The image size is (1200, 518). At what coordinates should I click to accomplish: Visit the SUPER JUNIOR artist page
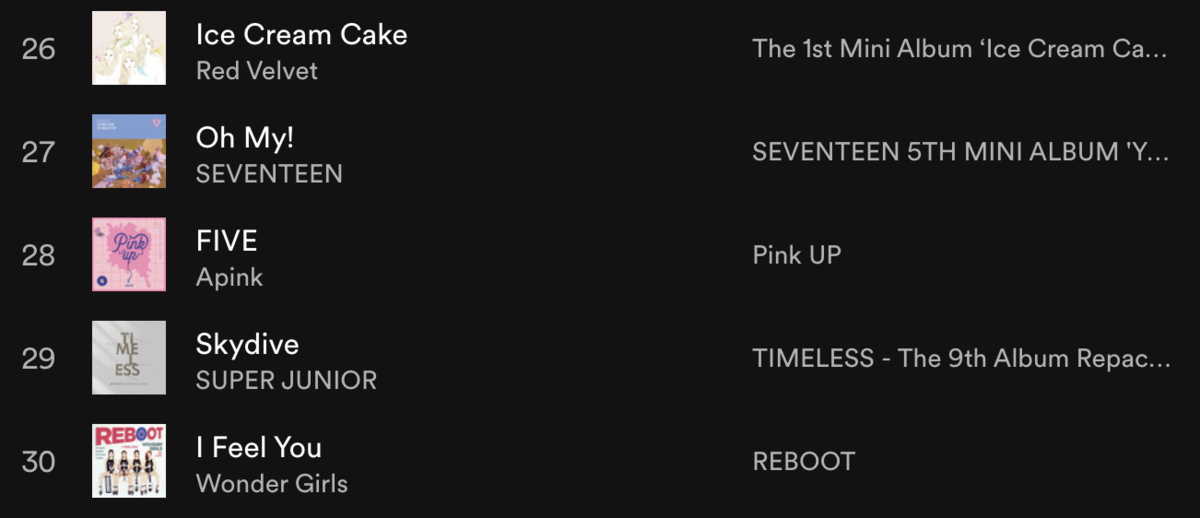pos(287,381)
